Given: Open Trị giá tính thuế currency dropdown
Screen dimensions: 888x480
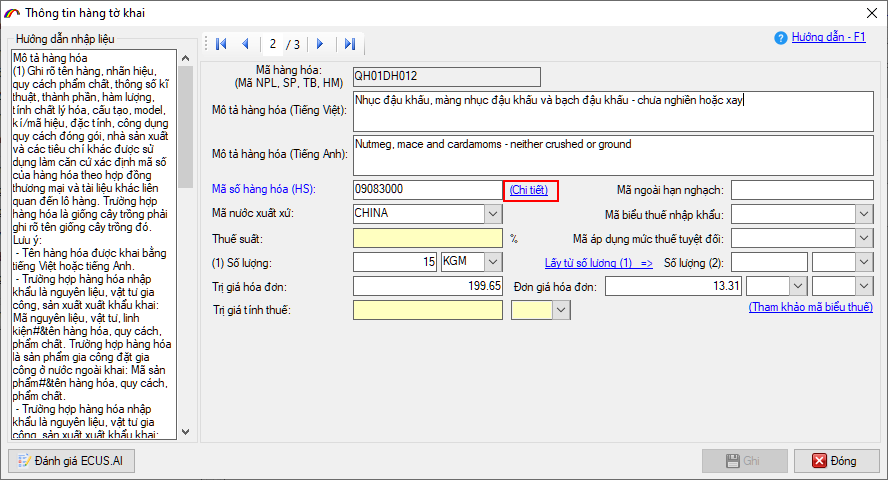Looking at the screenshot, I should [x=561, y=310].
